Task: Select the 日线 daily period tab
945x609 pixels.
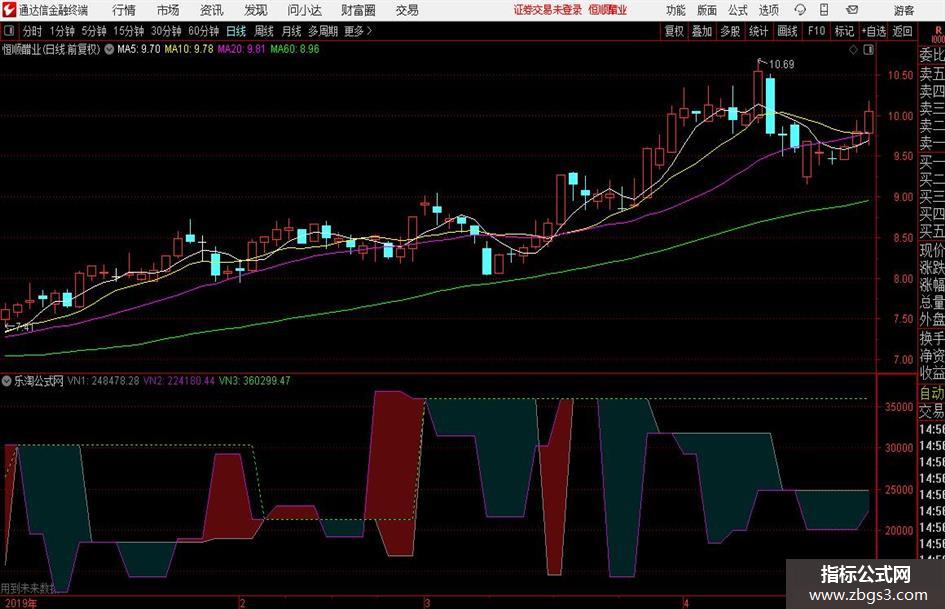Action: click(x=236, y=31)
